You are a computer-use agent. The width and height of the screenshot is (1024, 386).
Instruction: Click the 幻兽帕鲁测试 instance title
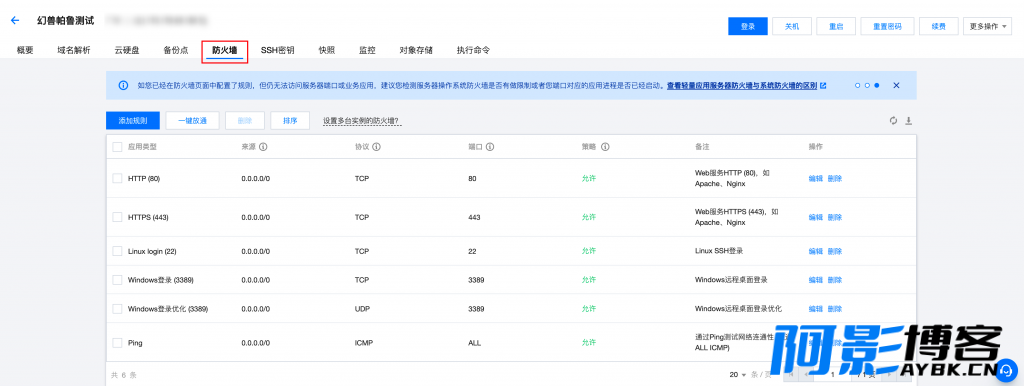tap(65, 20)
